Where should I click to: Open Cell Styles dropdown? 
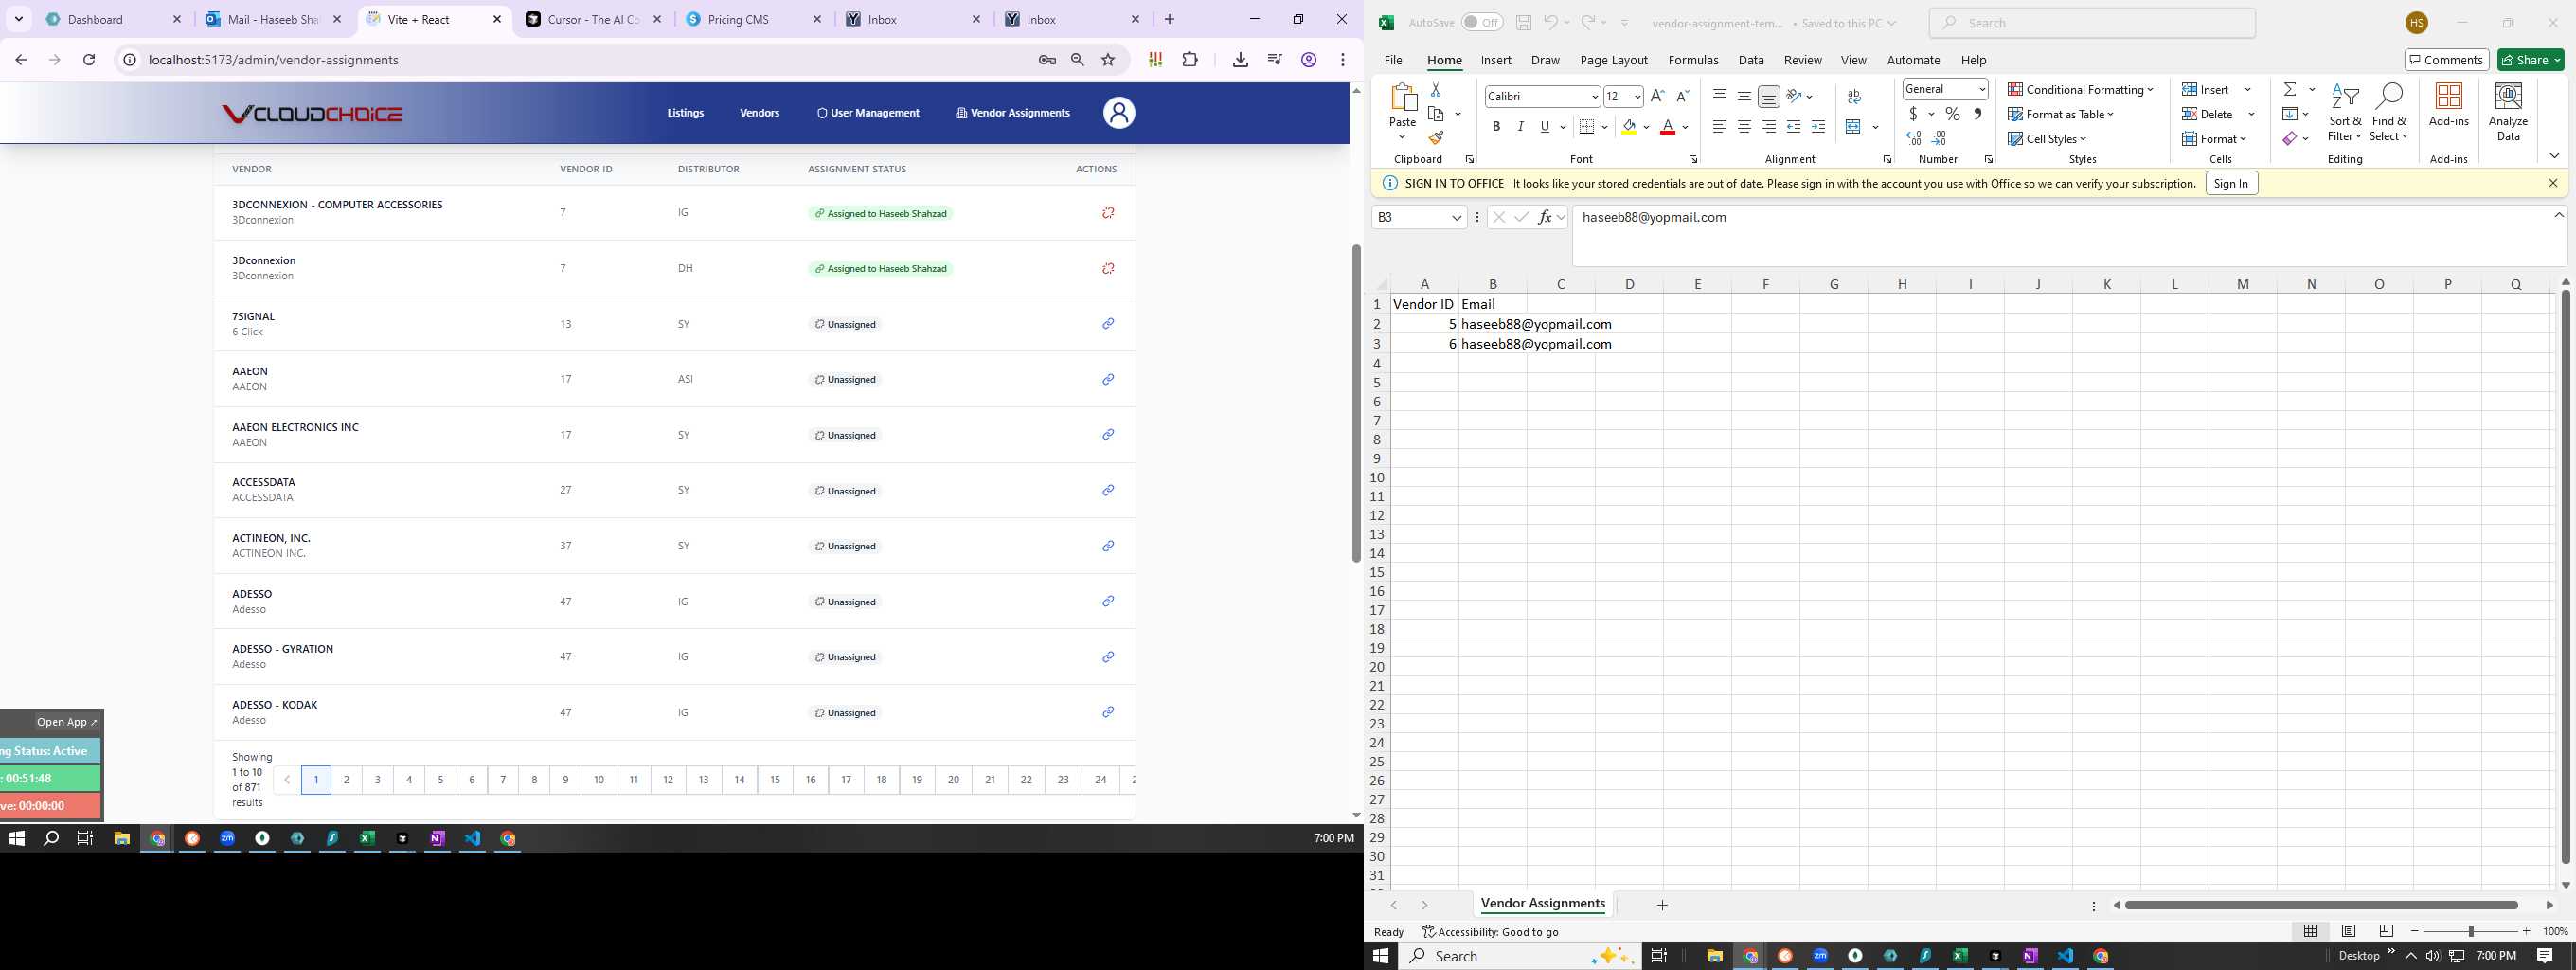pos(2046,139)
